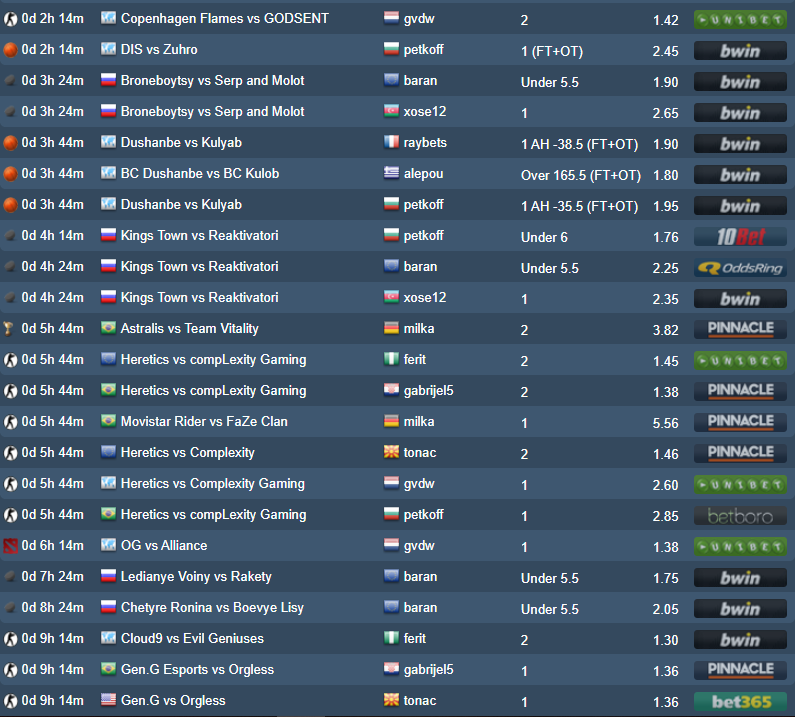Click the hockey puck icon beside Ledianye Voiny
The image size is (795, 717).
[10, 577]
